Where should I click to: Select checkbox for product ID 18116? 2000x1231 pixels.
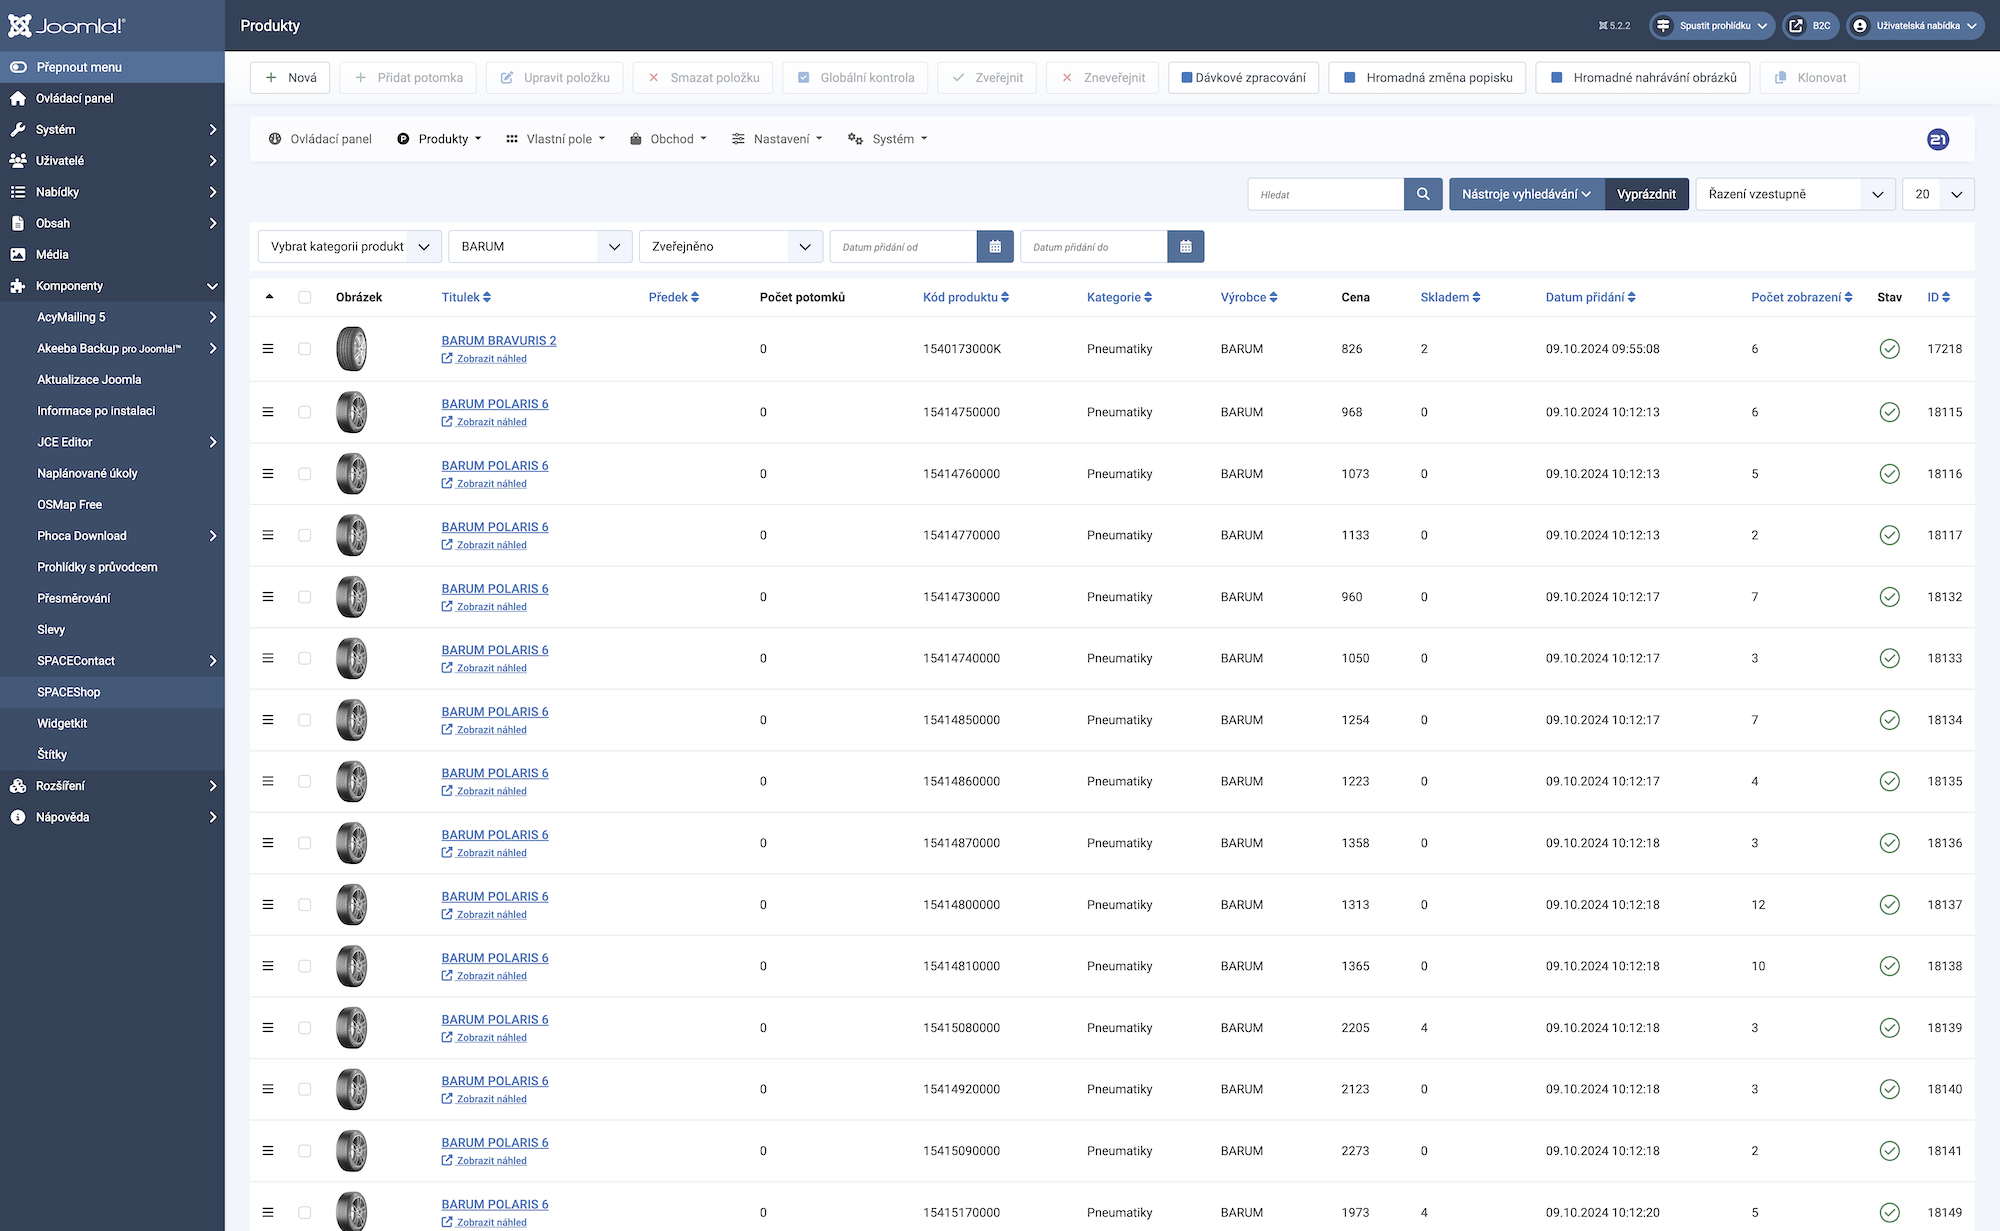[305, 474]
